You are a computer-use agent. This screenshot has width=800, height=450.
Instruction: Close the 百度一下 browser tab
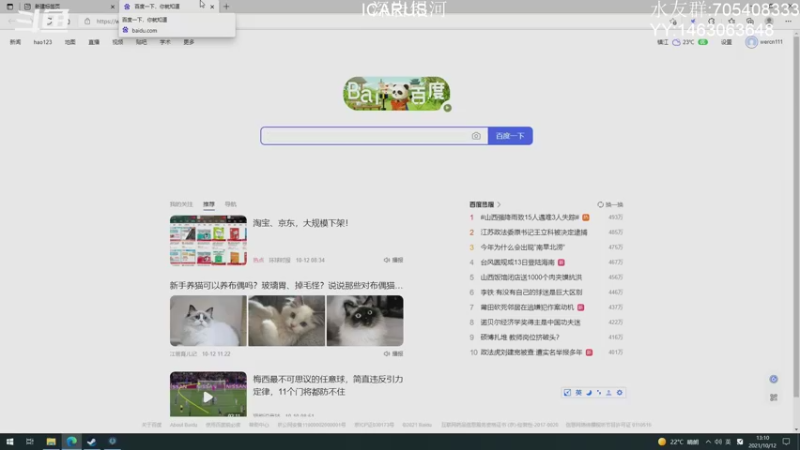[x=212, y=7]
